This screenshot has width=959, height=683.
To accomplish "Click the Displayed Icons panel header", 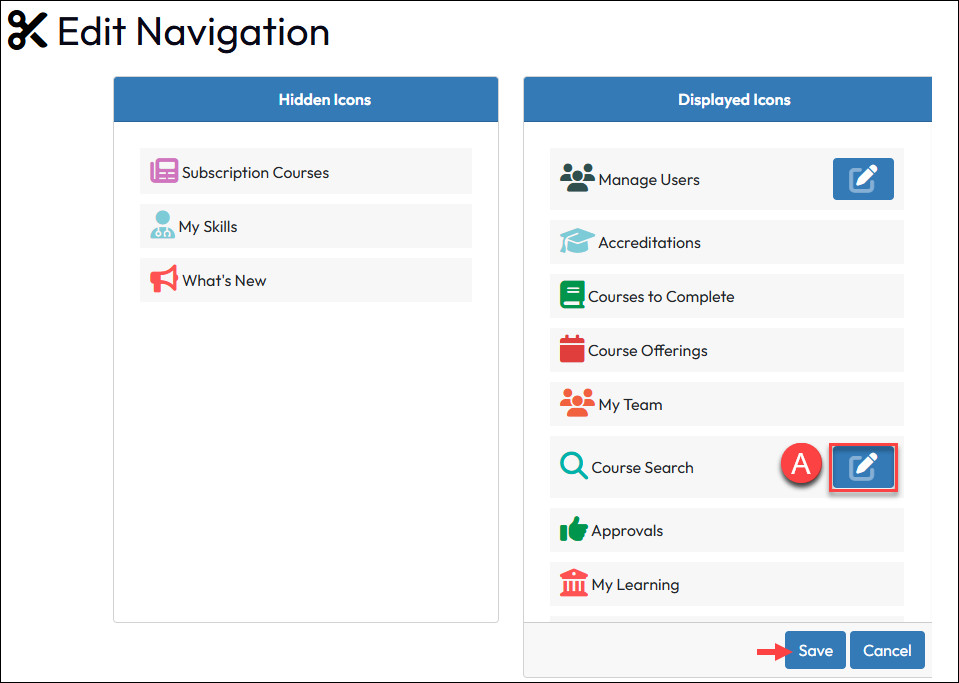I will point(733,100).
